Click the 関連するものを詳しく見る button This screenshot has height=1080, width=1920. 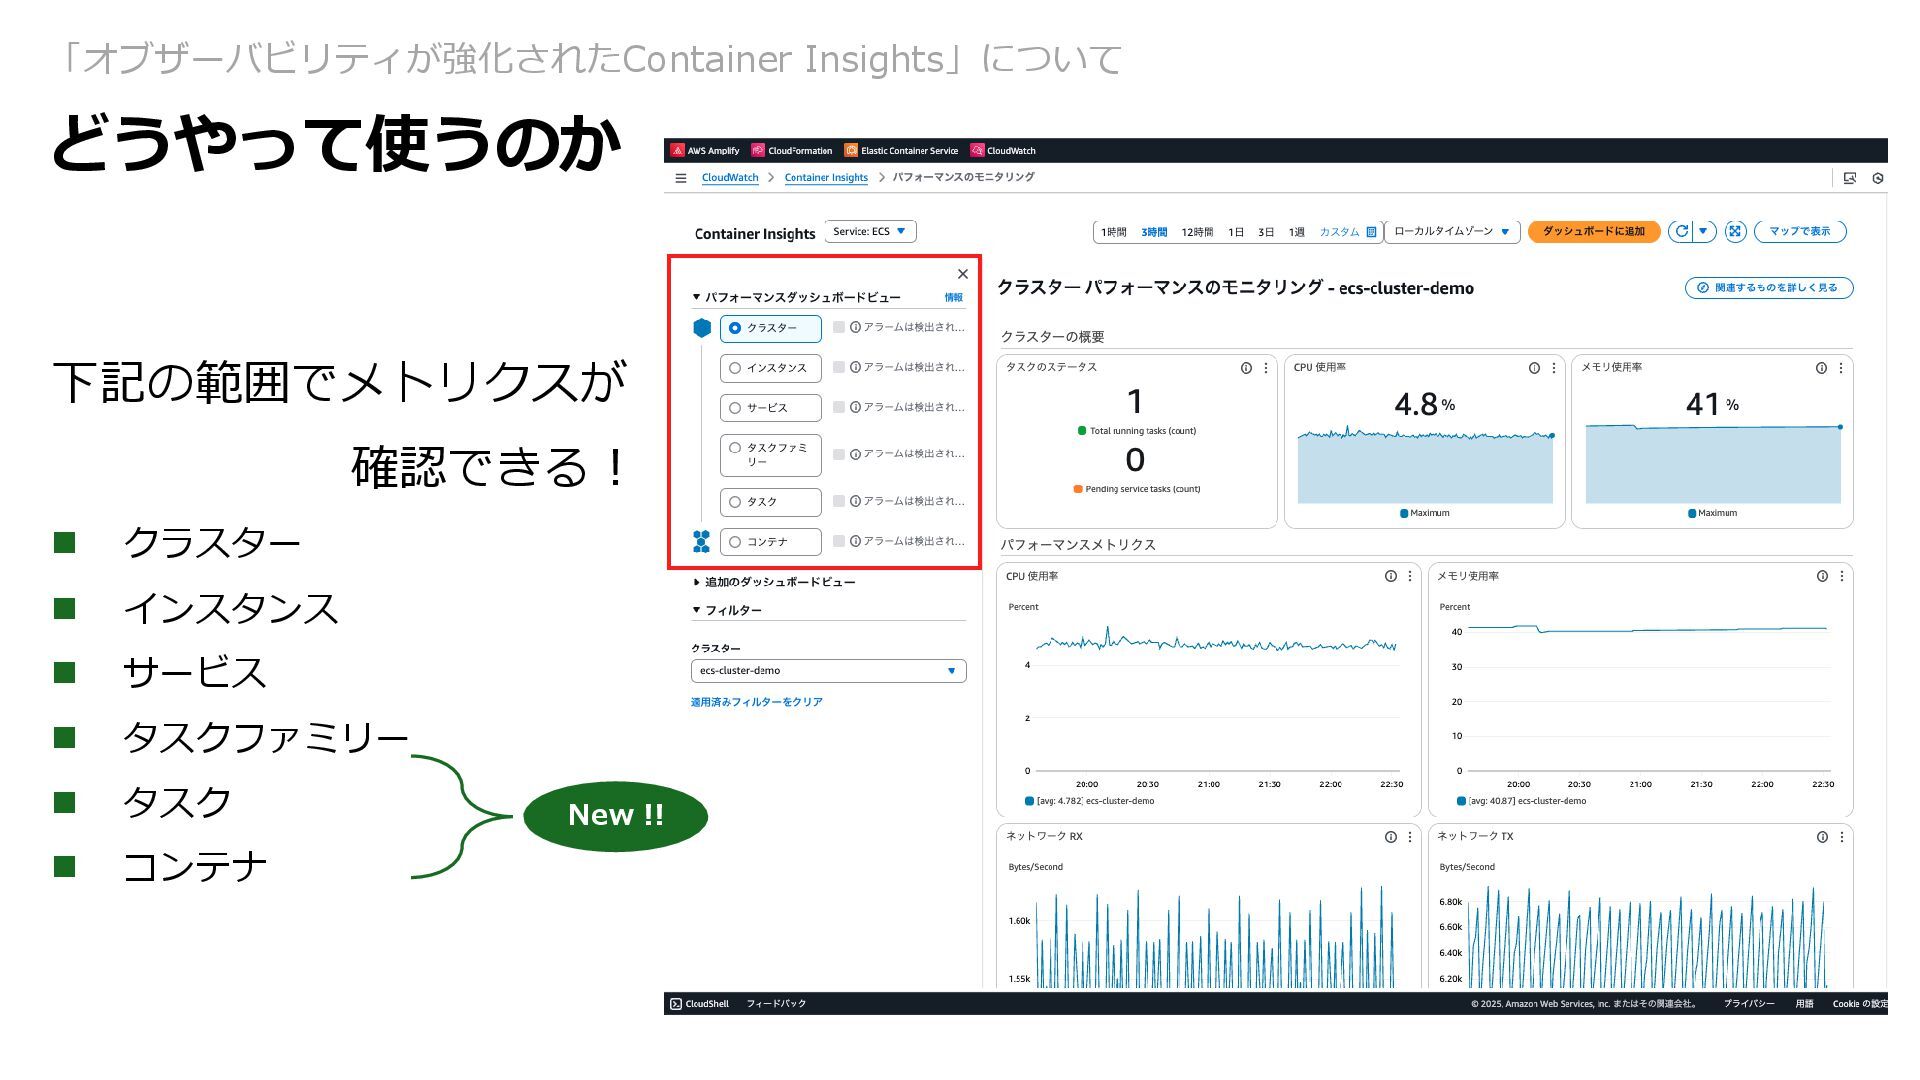(1769, 288)
